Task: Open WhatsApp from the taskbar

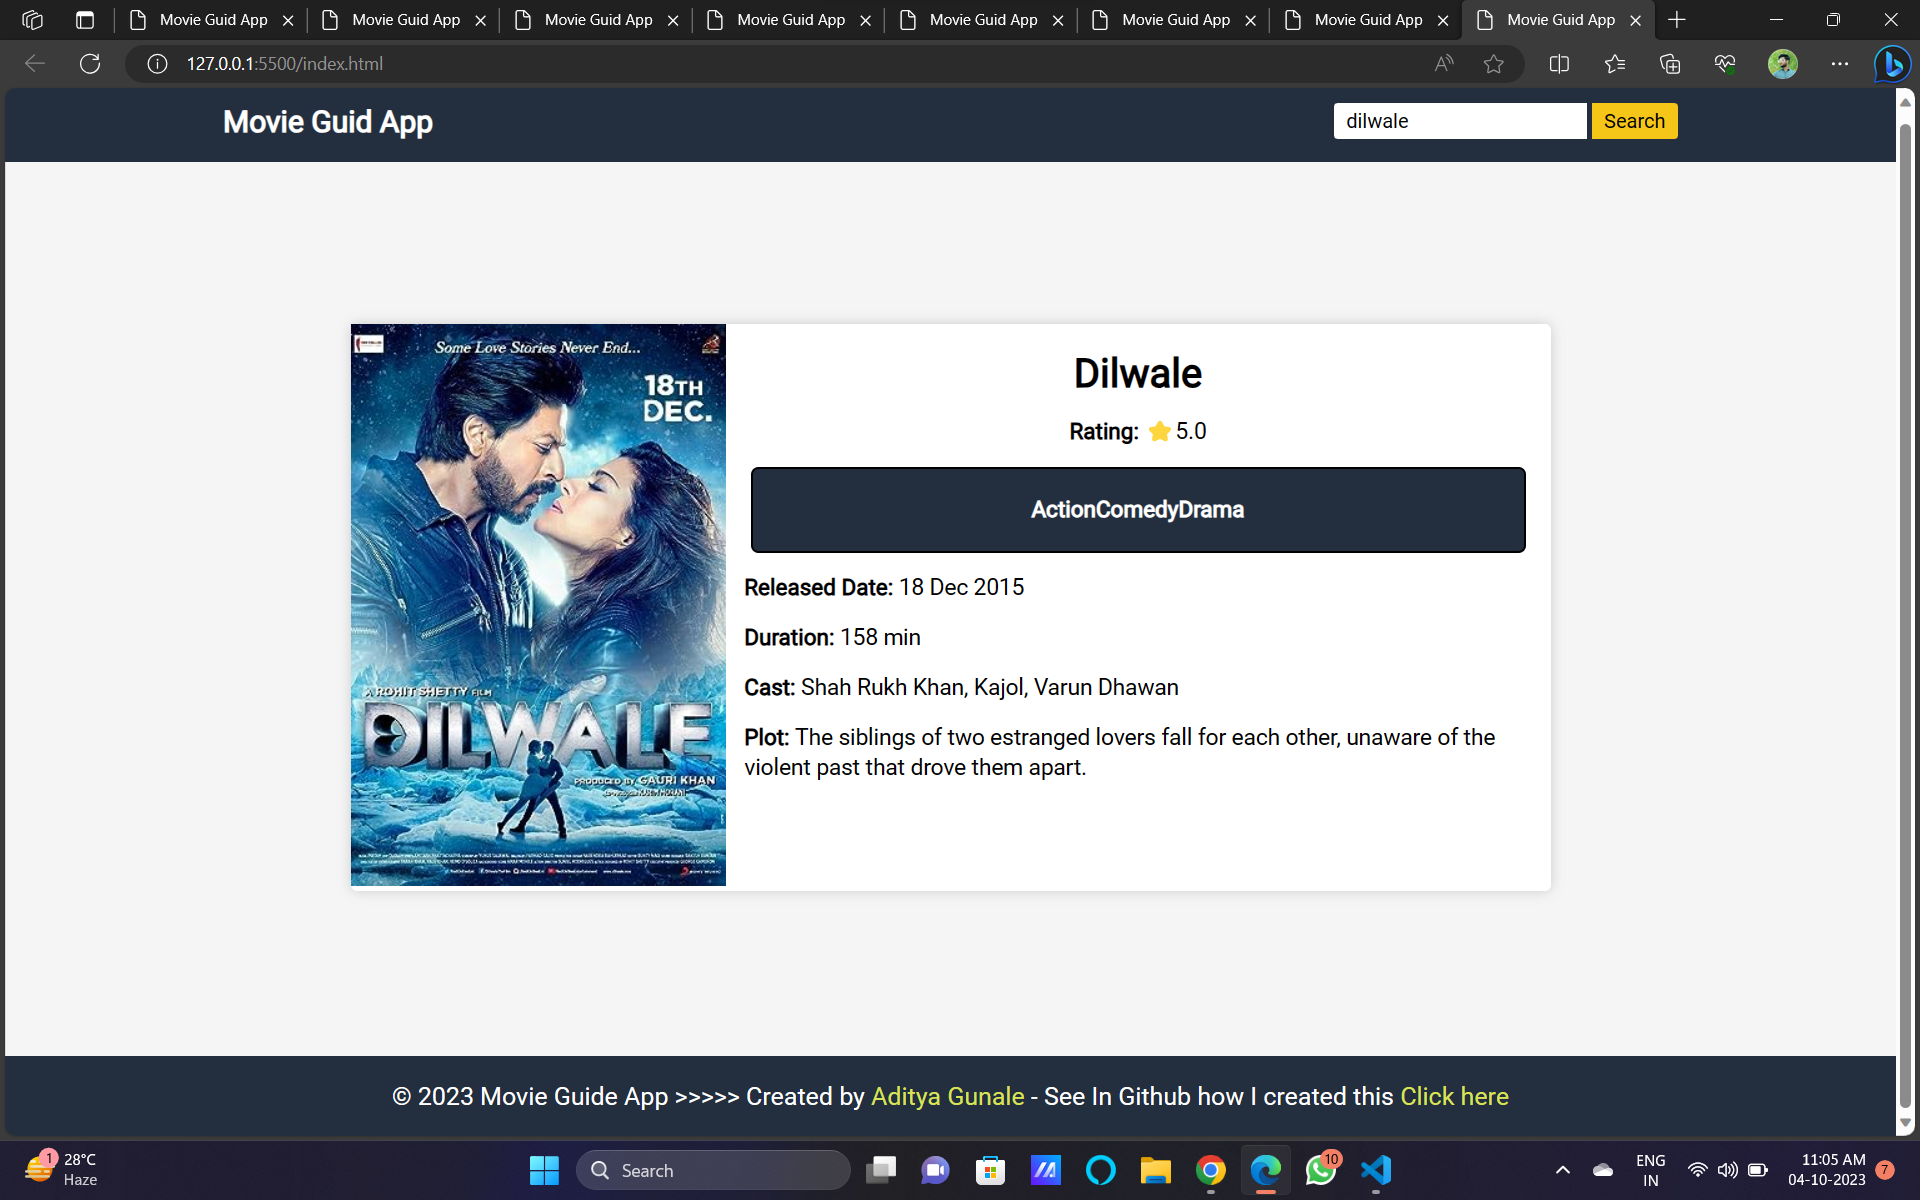Action: click(x=1321, y=1170)
